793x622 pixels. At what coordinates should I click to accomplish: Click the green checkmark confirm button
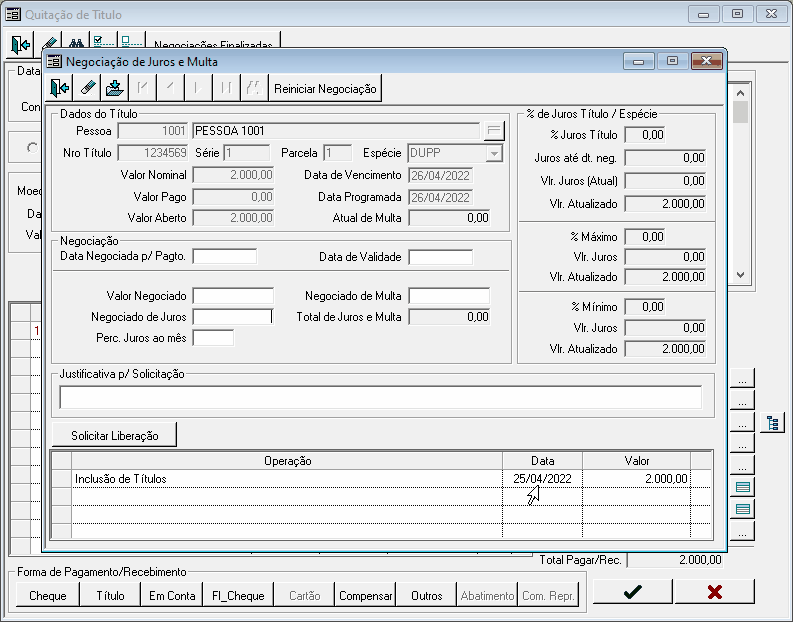[x=632, y=592]
